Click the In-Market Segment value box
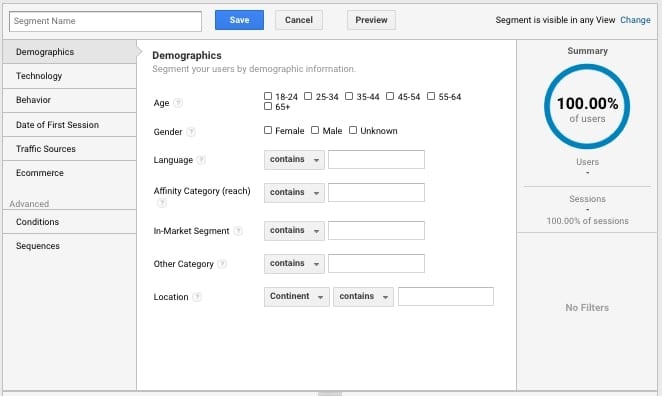Image resolution: width=662 pixels, height=396 pixels. pos(376,231)
